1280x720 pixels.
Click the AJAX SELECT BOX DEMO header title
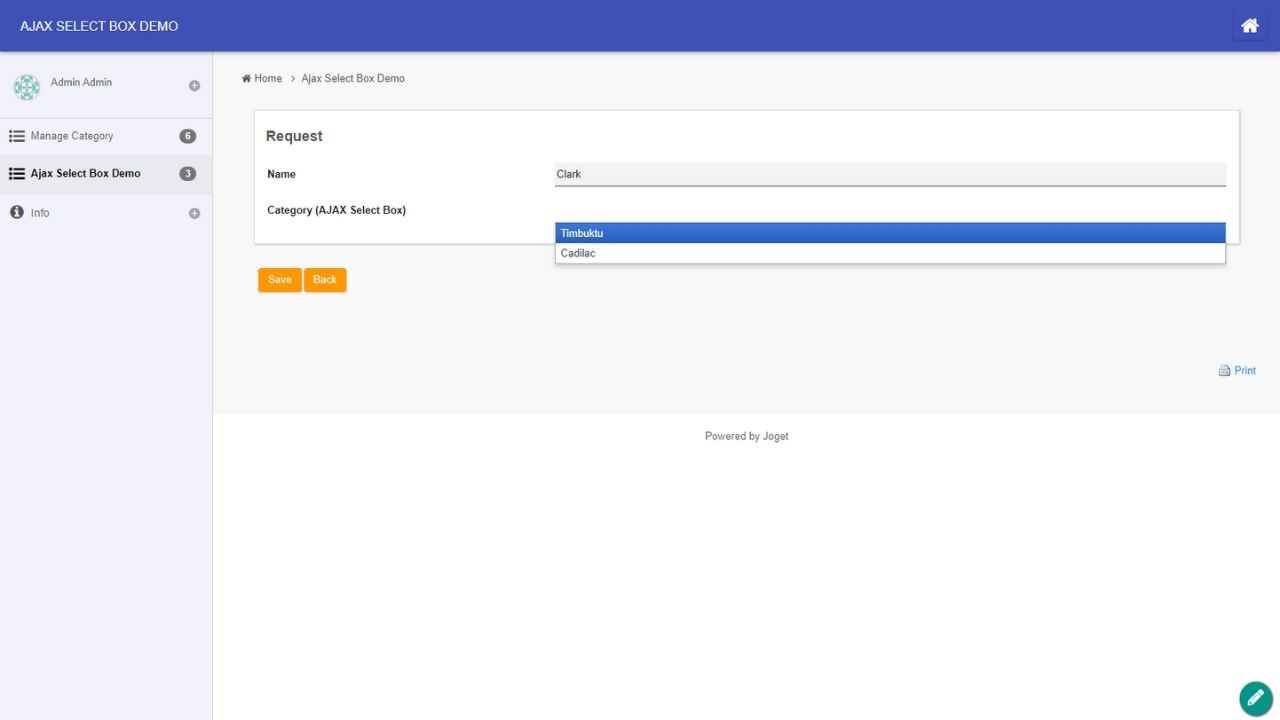tap(99, 26)
